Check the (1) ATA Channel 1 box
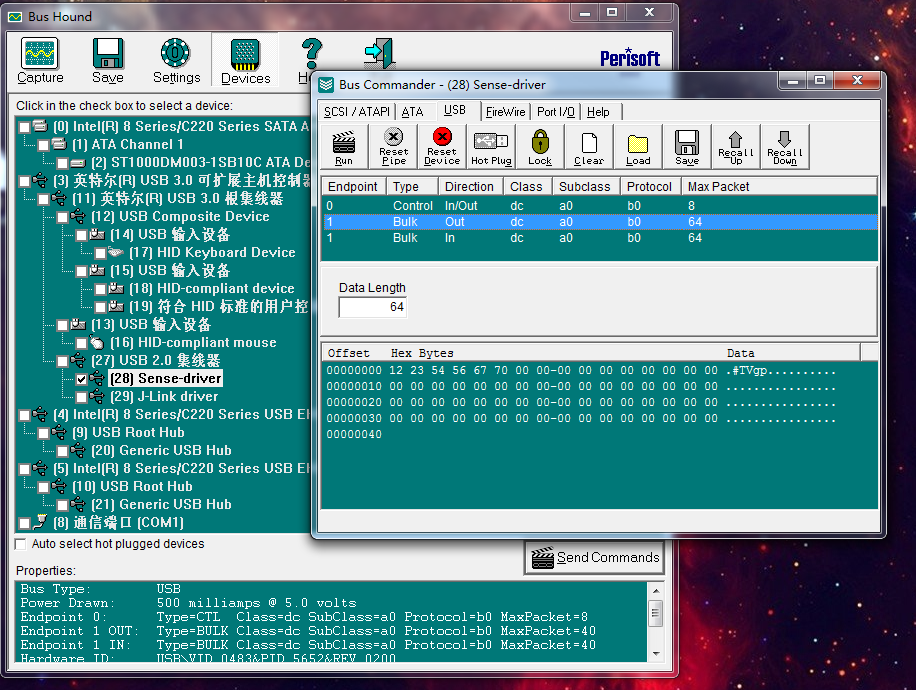The width and height of the screenshot is (916, 690). [x=44, y=145]
